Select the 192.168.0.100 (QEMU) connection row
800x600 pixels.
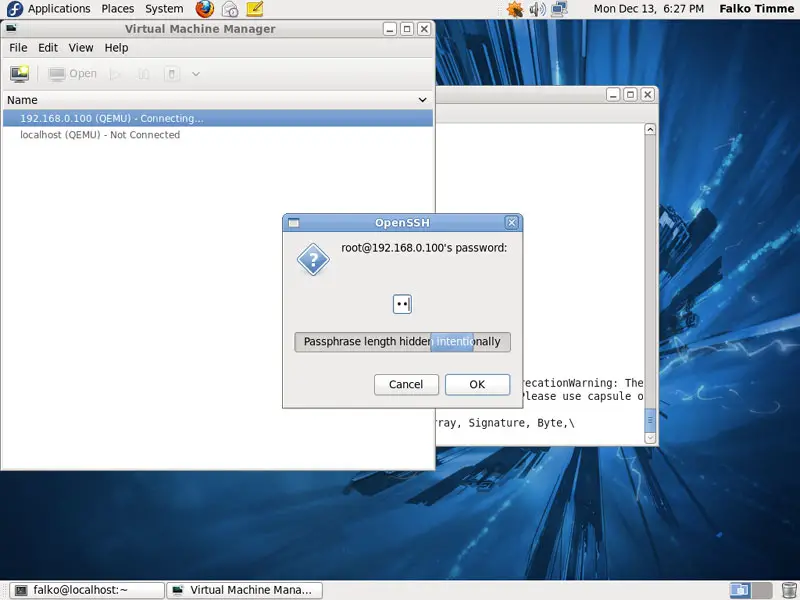click(x=218, y=118)
